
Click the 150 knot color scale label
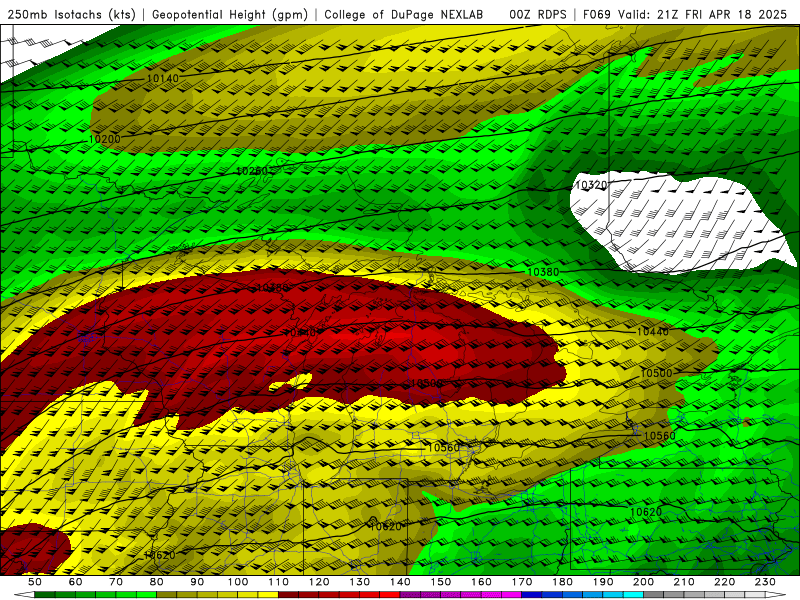click(x=441, y=582)
